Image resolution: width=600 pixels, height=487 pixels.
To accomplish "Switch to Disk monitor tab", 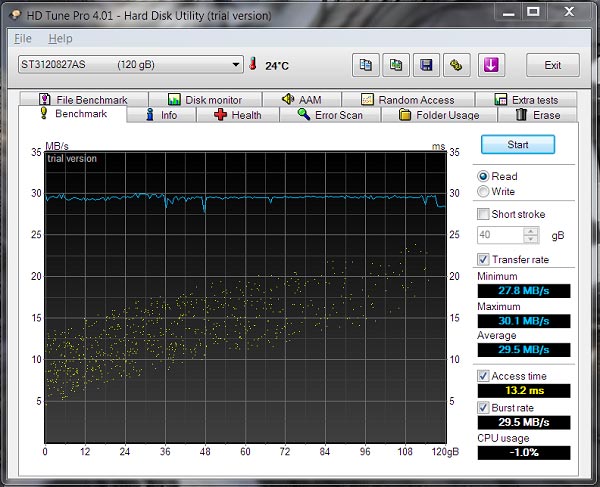I will click(205, 99).
